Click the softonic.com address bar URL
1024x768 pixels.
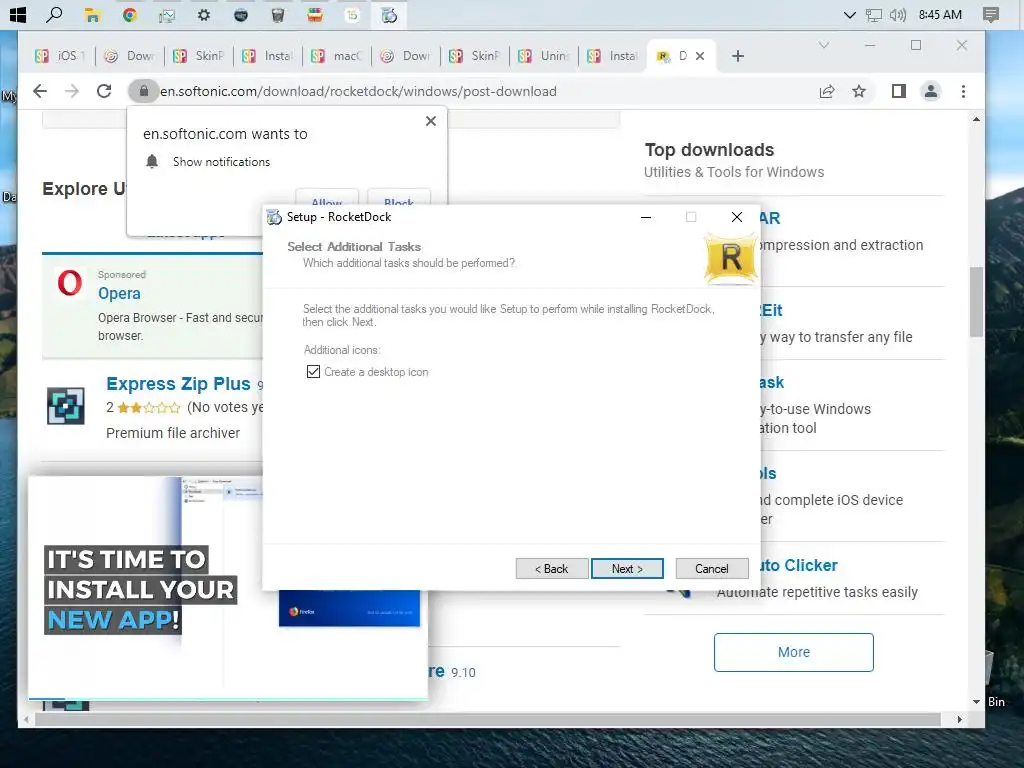click(x=358, y=91)
